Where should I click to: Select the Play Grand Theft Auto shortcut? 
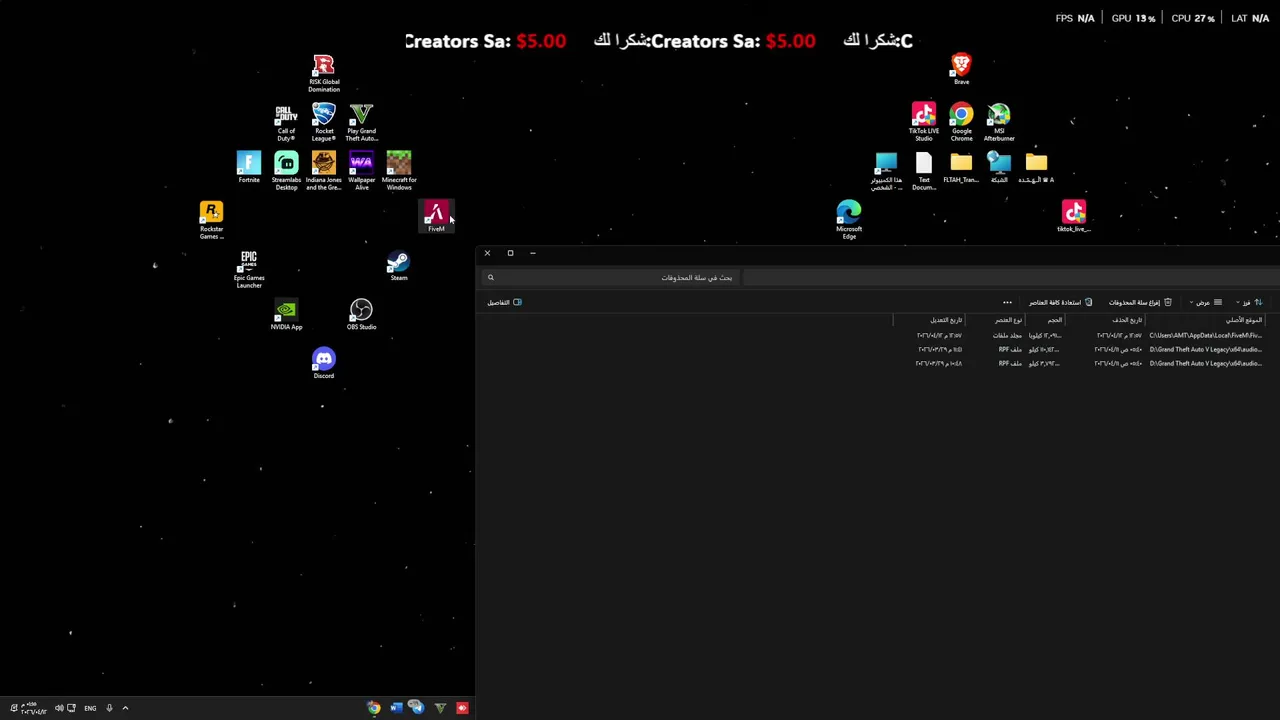[361, 123]
